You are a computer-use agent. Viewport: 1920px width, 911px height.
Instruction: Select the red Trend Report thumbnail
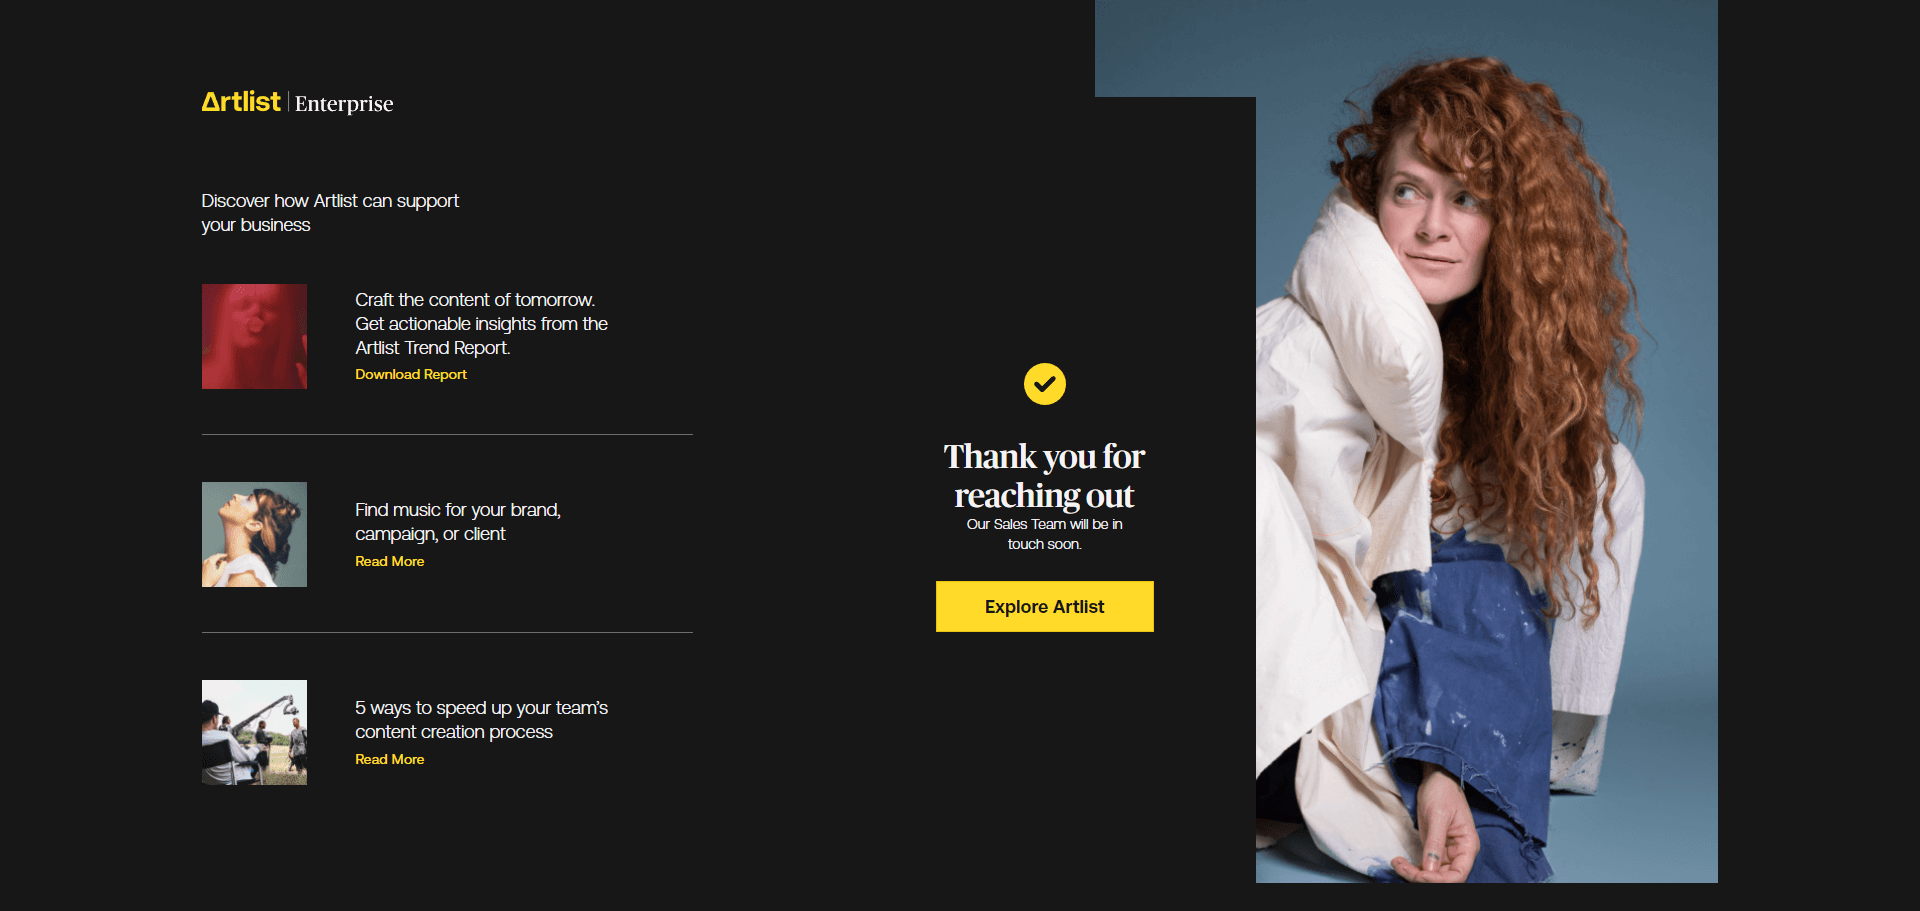254,336
